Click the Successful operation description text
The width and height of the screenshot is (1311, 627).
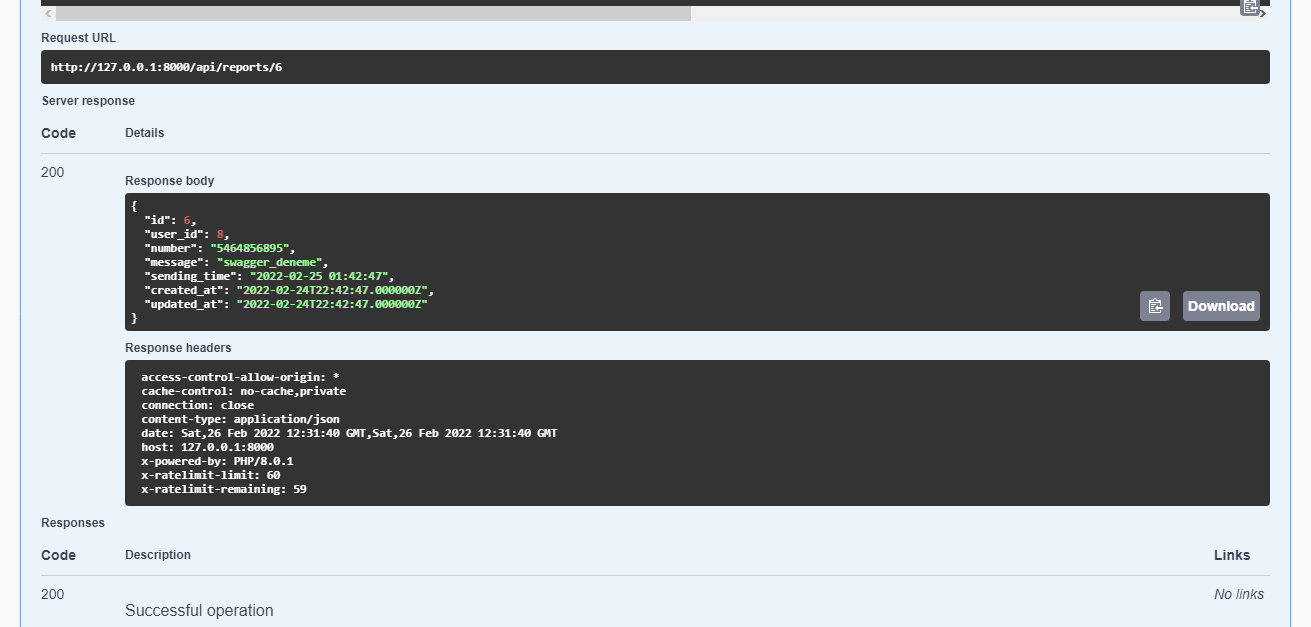pyautogui.click(x=199, y=610)
